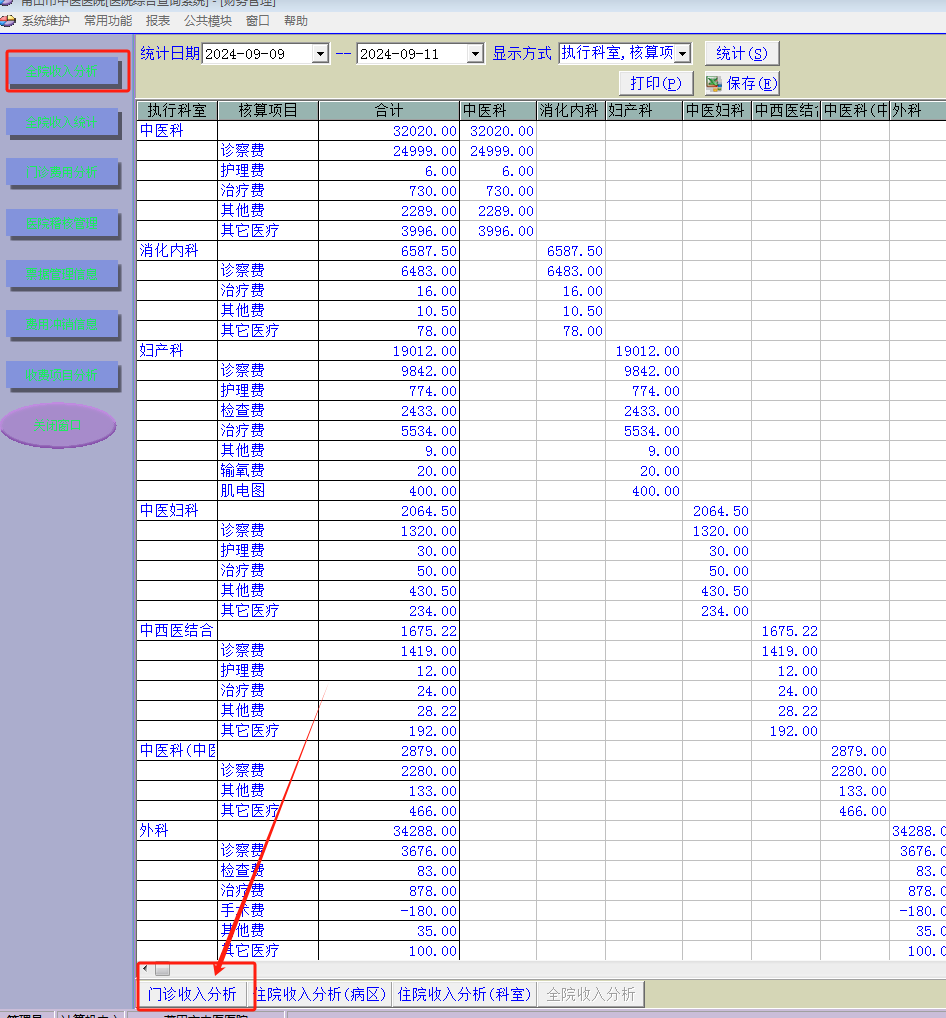Select the 外科 department row cell
Screen dimensions: 946x1018
[177, 830]
